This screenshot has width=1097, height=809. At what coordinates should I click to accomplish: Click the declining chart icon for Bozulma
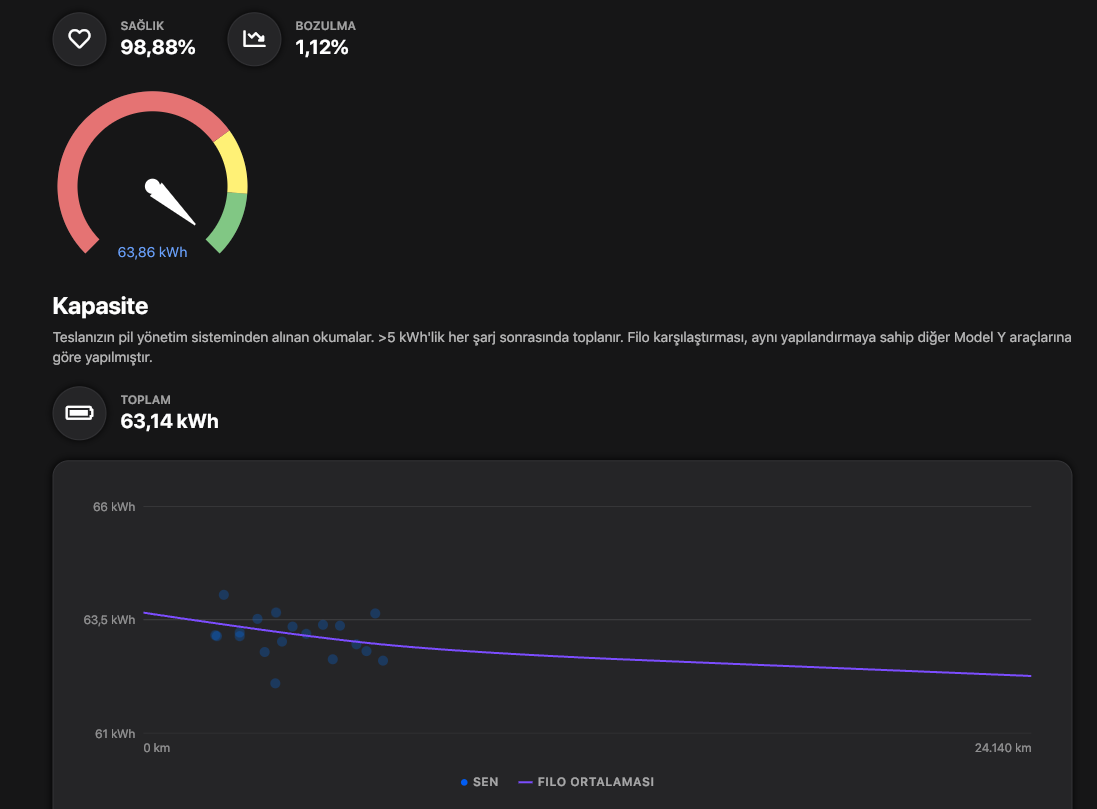(254, 39)
